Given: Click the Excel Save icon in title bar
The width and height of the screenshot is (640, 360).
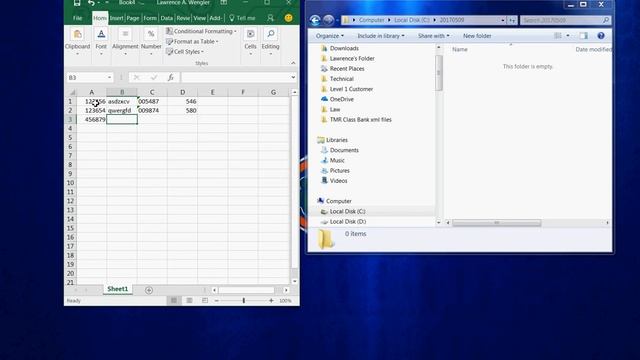Looking at the screenshot, I should [77, 3].
